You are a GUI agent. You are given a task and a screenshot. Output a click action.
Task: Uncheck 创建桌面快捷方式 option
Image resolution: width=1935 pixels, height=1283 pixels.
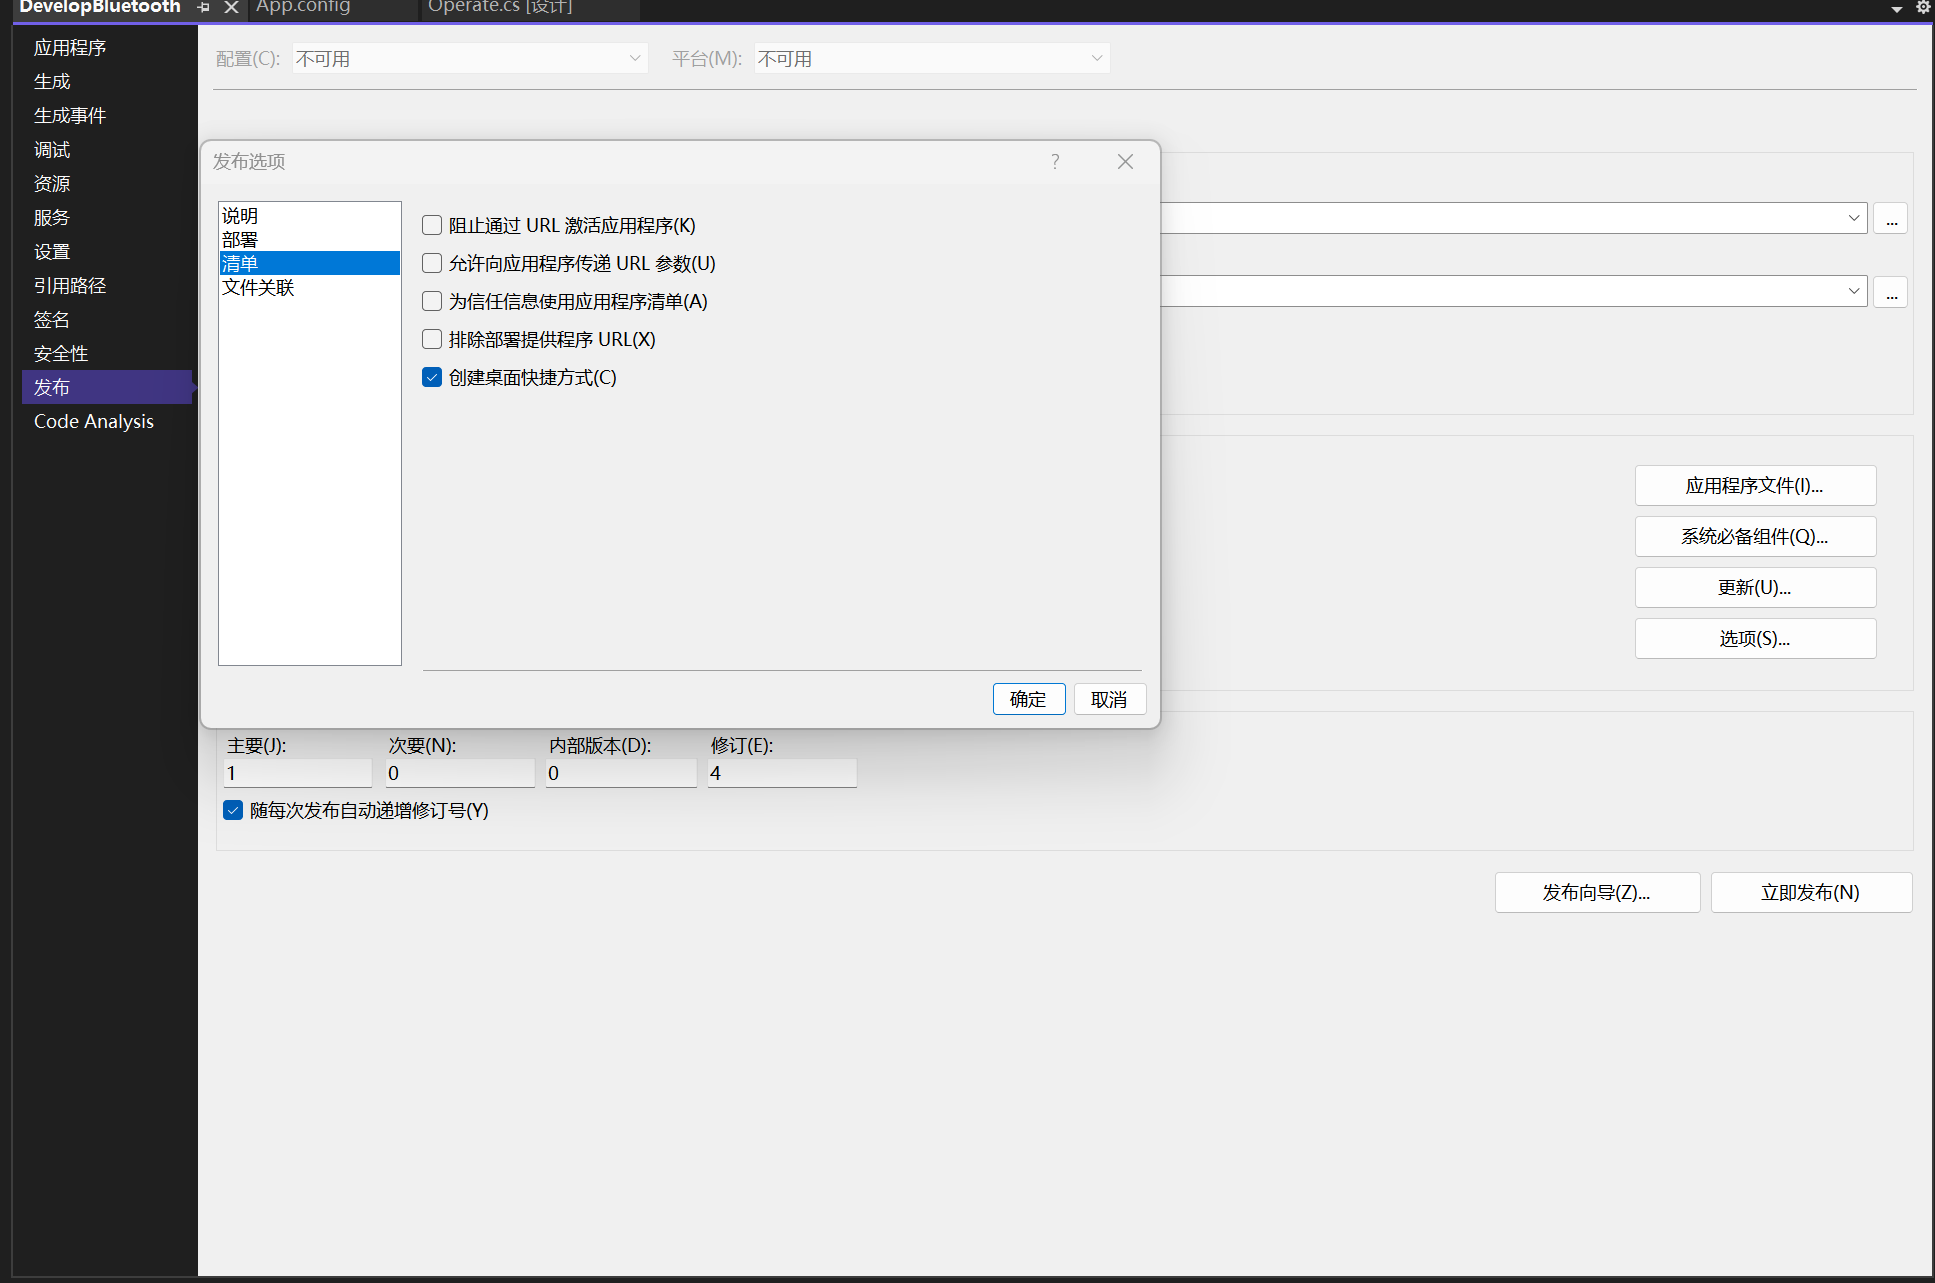click(432, 377)
